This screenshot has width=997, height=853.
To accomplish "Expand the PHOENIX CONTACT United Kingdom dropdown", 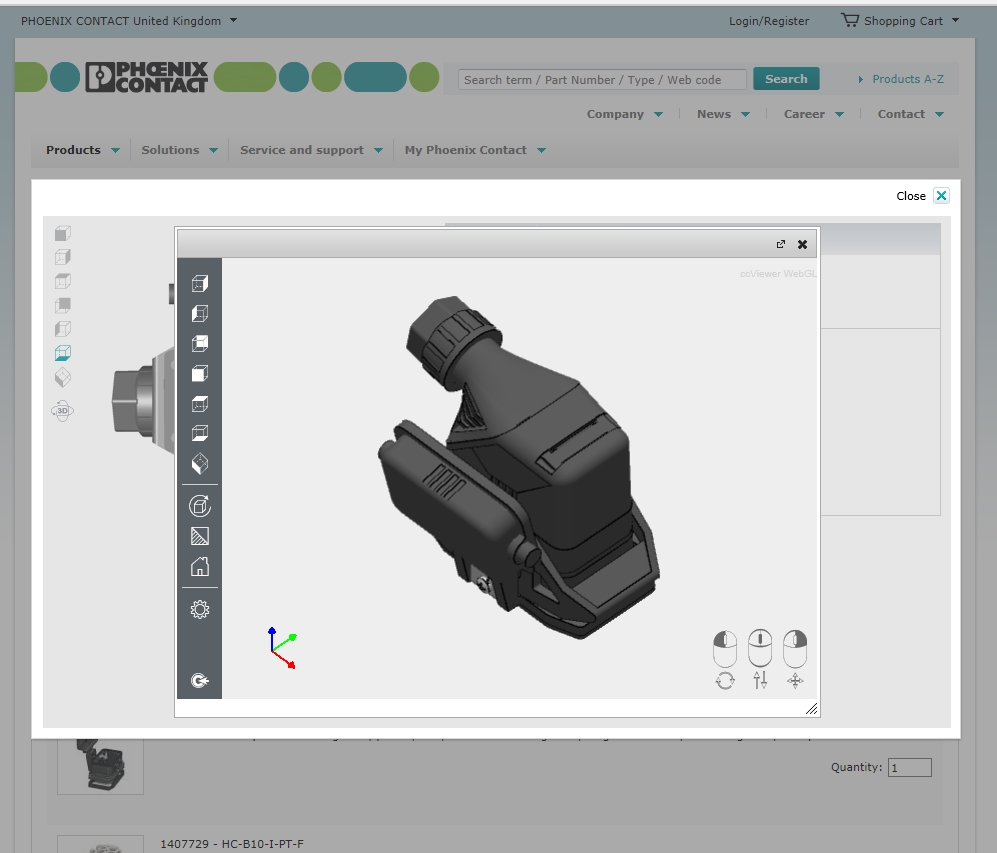I will click(x=129, y=20).
